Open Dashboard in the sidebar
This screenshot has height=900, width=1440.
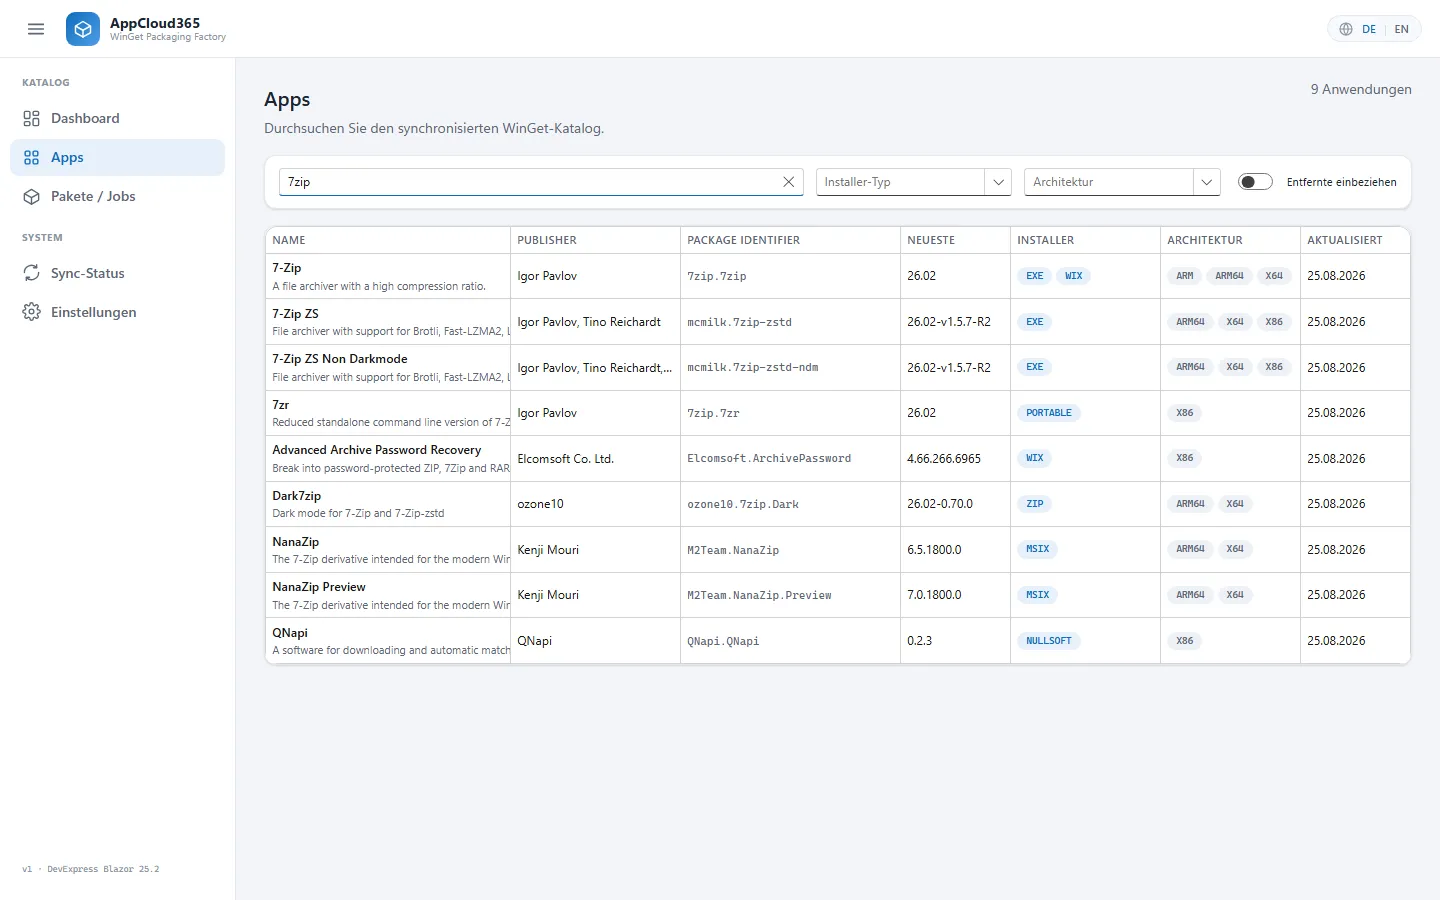[x=117, y=118]
